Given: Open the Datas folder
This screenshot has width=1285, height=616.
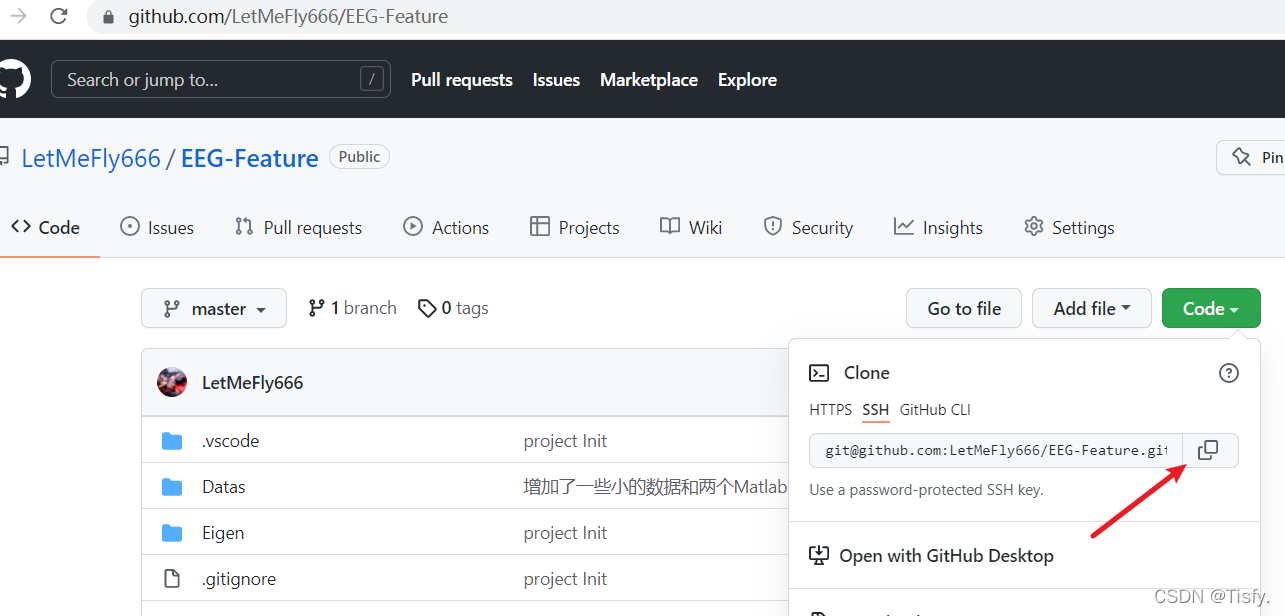Looking at the screenshot, I should [224, 487].
